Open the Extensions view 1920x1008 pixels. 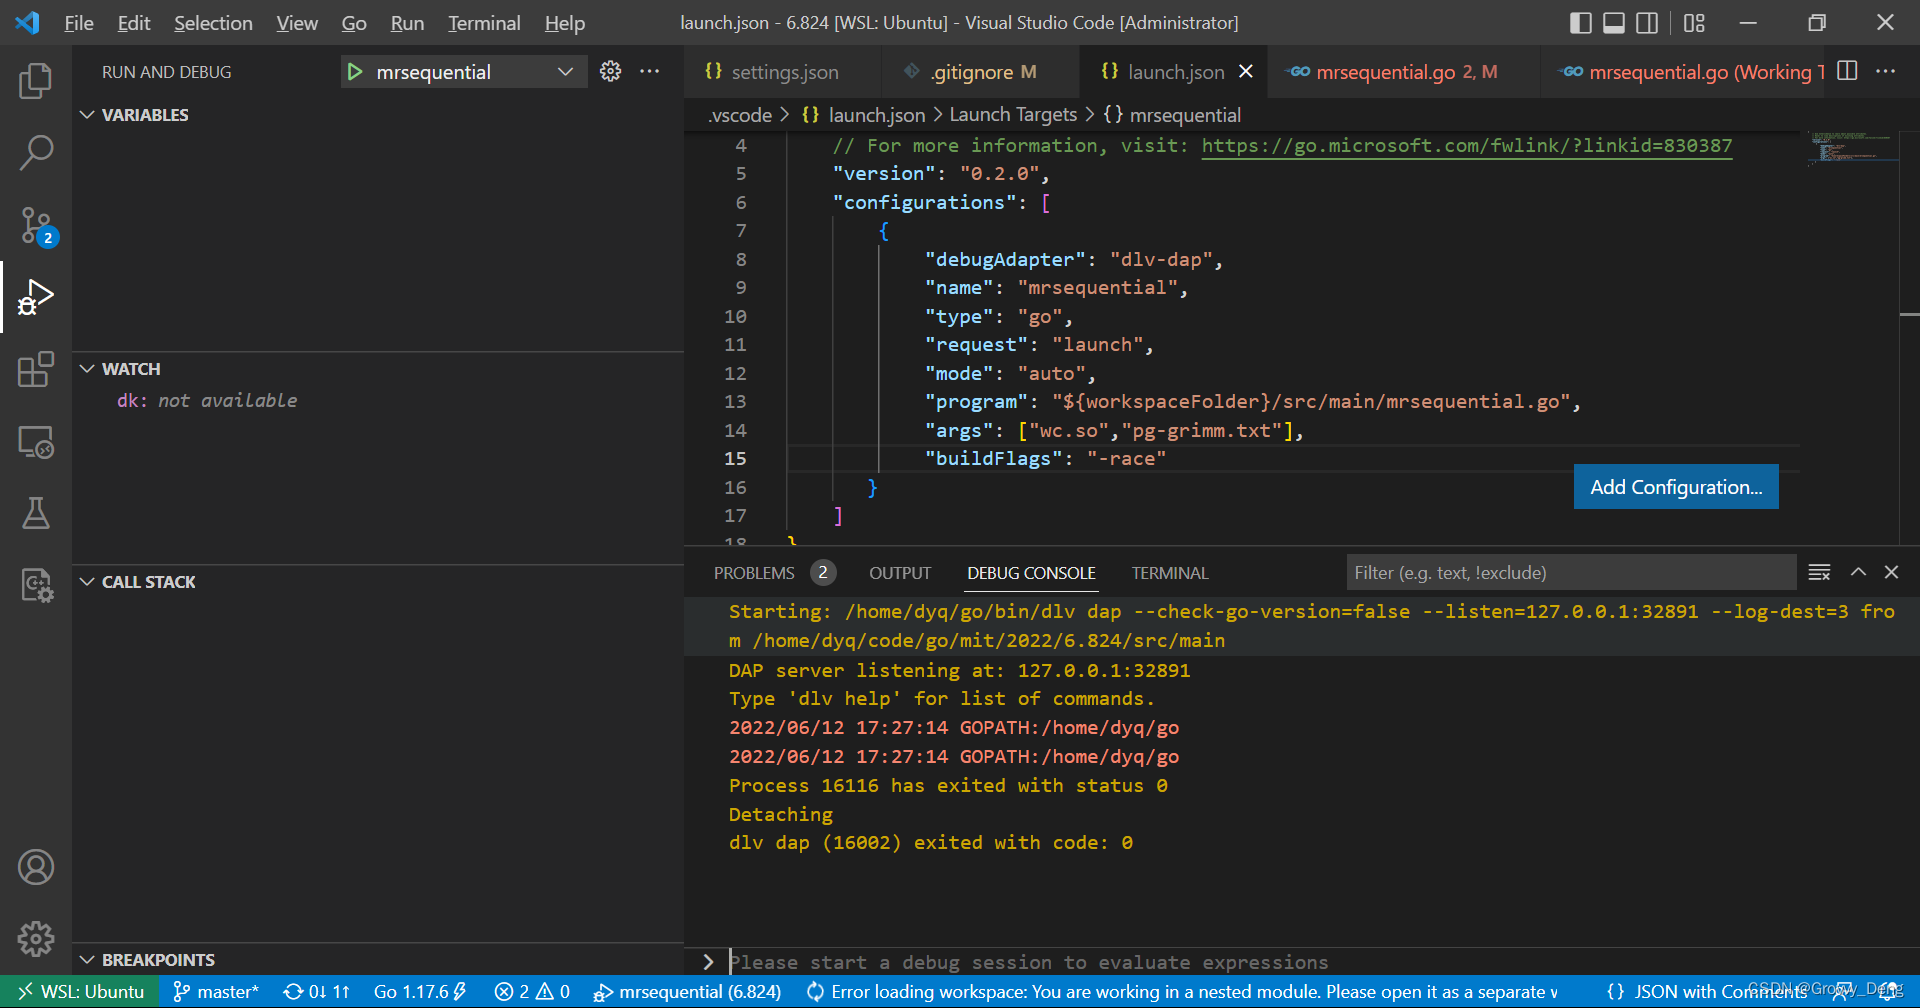[36, 369]
